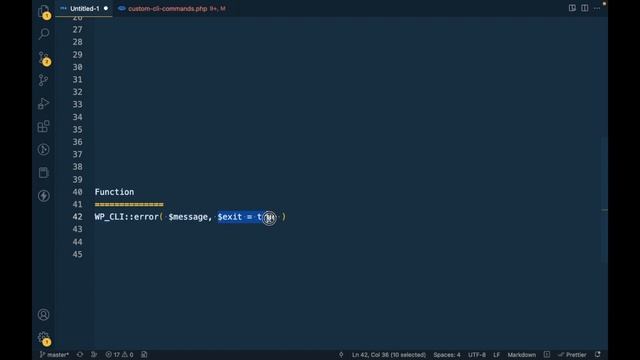The width and height of the screenshot is (640, 360).
Task: Open the Extensions view
Action: [x=44, y=127]
